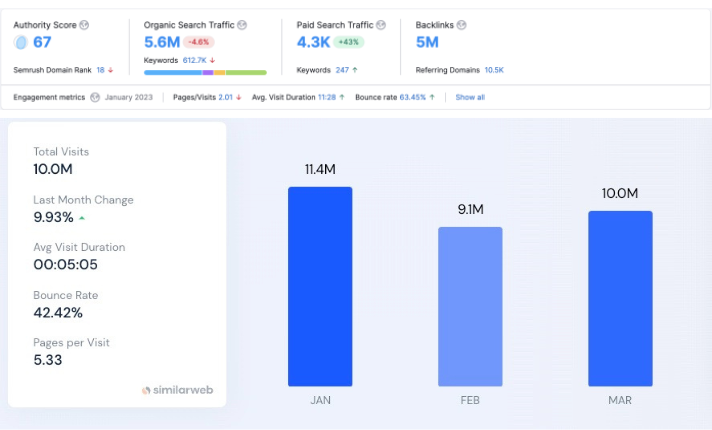The height and width of the screenshot is (430, 712).
Task: Select the MAR bar in visits chart
Action: point(620,298)
